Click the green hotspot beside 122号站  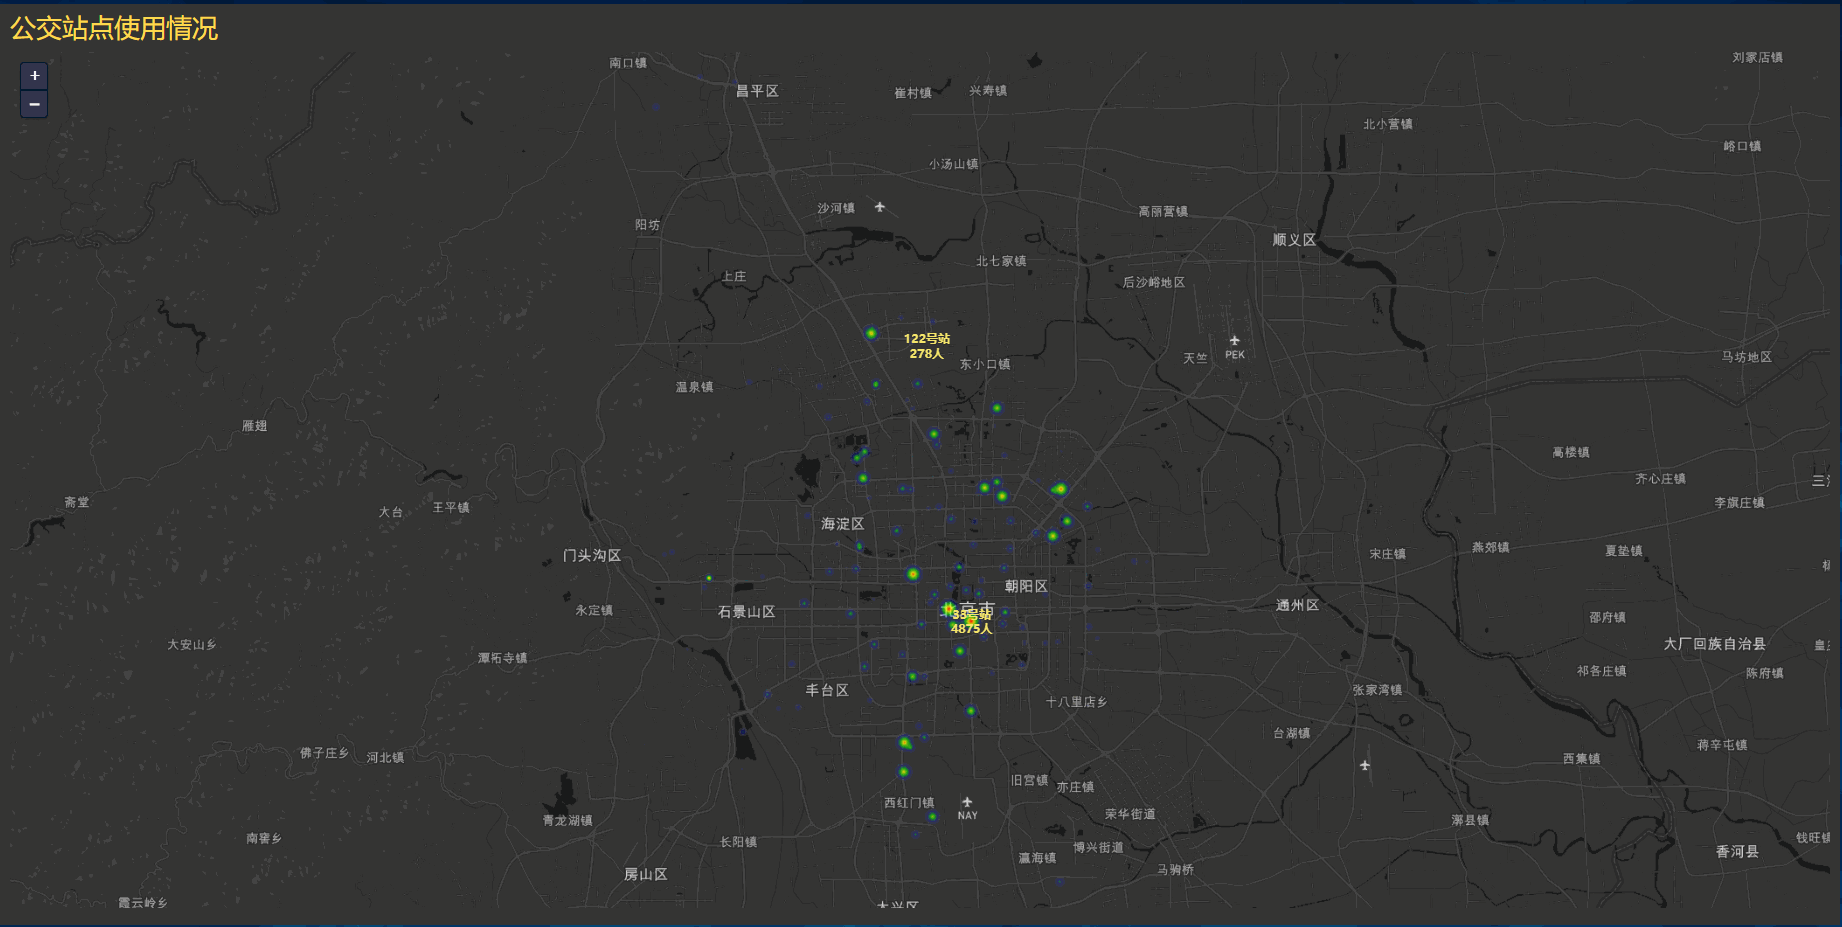click(871, 333)
